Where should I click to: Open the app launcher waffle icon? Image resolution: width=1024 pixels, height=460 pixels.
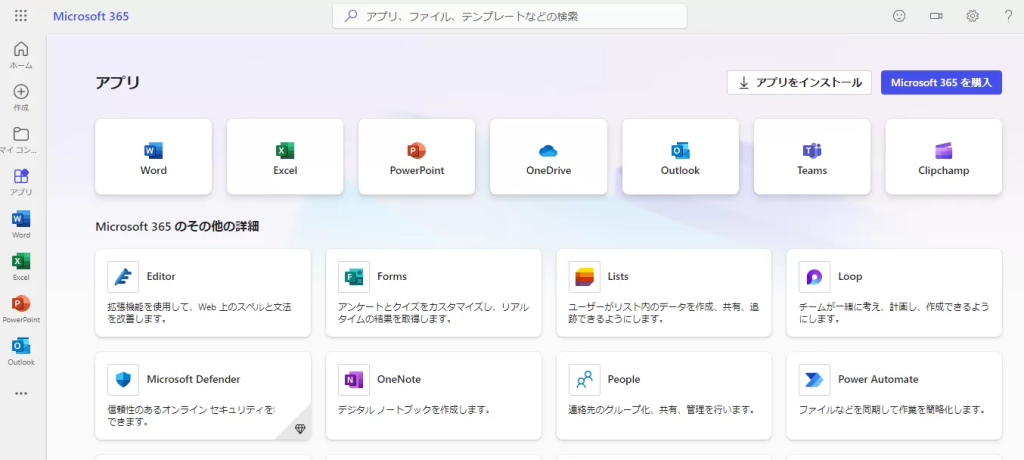pyautogui.click(x=21, y=16)
